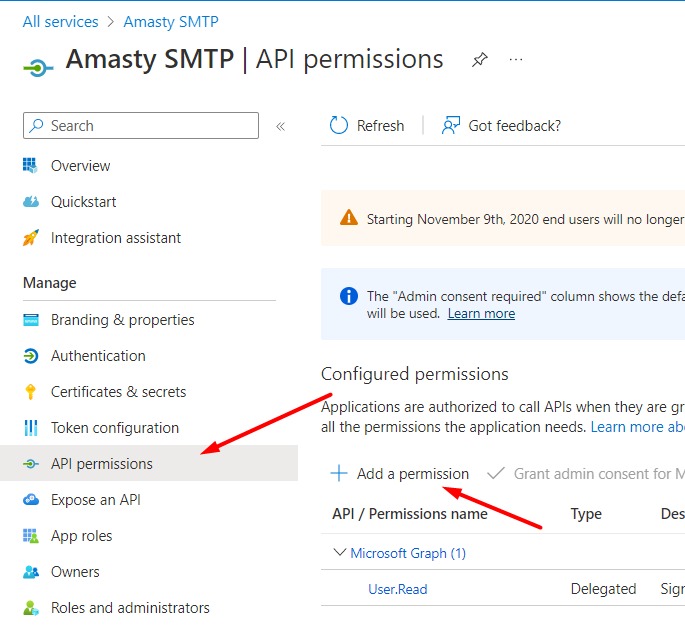The width and height of the screenshot is (685, 633).
Task: Select the Certificates & secrets key icon
Action: pos(31,392)
